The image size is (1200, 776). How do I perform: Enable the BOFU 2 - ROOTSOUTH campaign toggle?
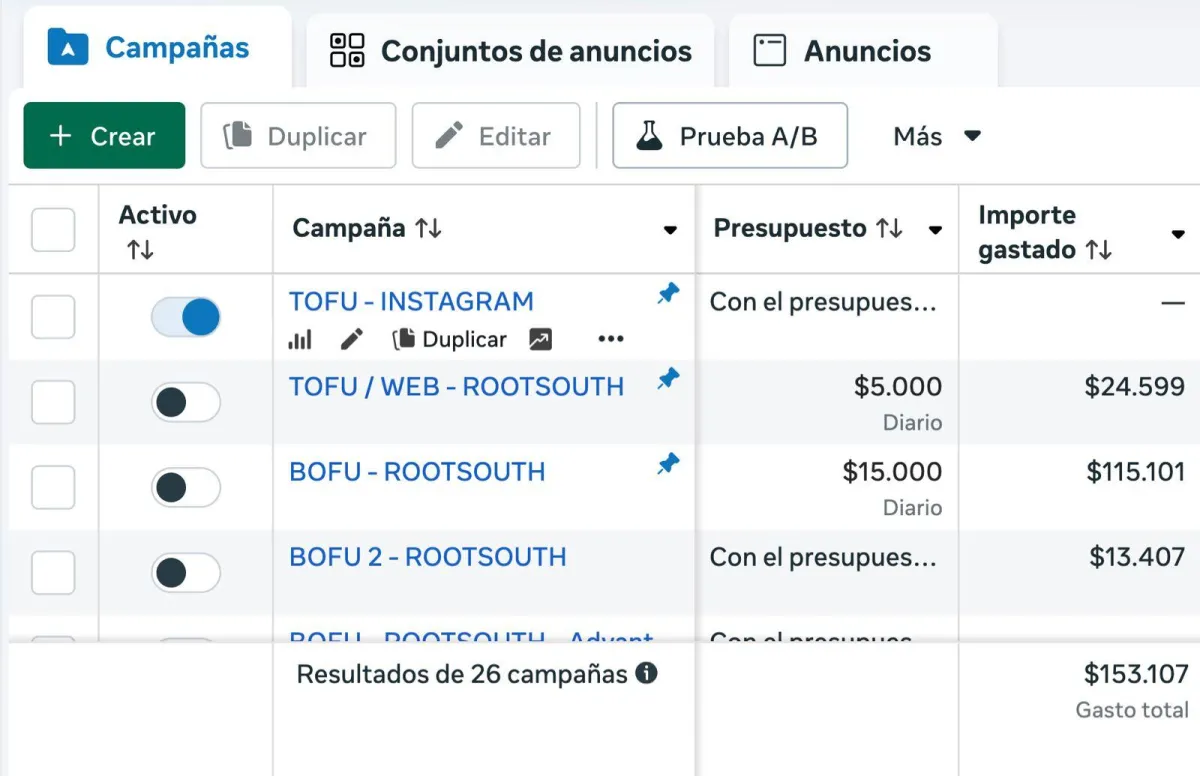coord(186,573)
